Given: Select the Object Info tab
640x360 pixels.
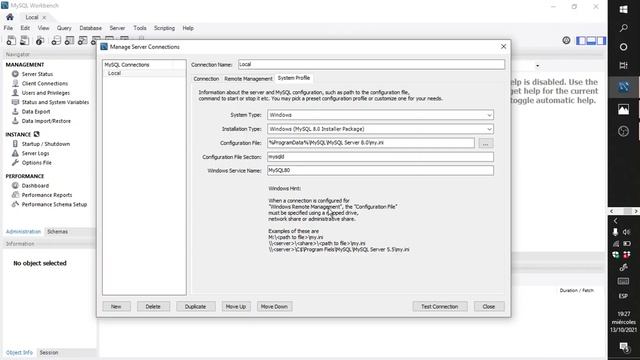Looking at the screenshot, I should coord(19,352).
